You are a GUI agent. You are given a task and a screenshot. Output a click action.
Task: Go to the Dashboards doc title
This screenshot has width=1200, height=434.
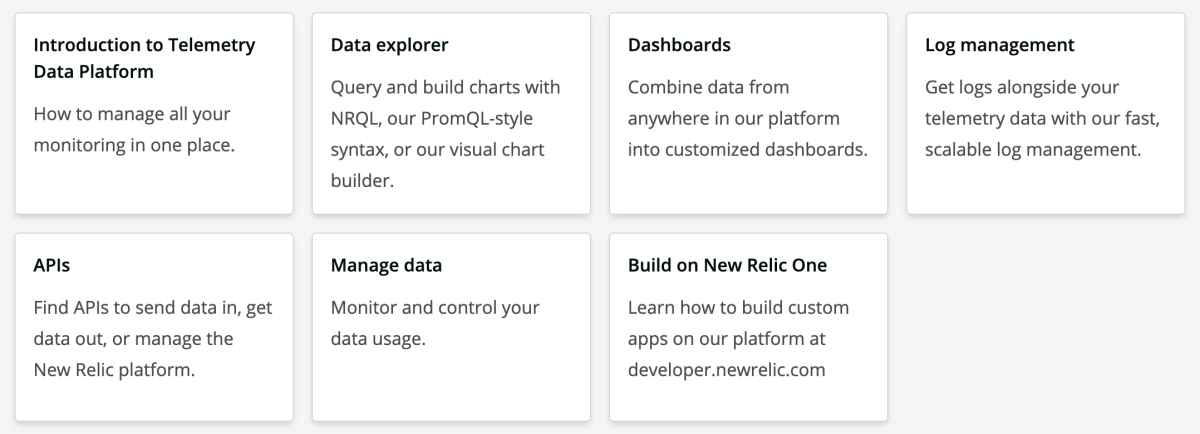[679, 45]
